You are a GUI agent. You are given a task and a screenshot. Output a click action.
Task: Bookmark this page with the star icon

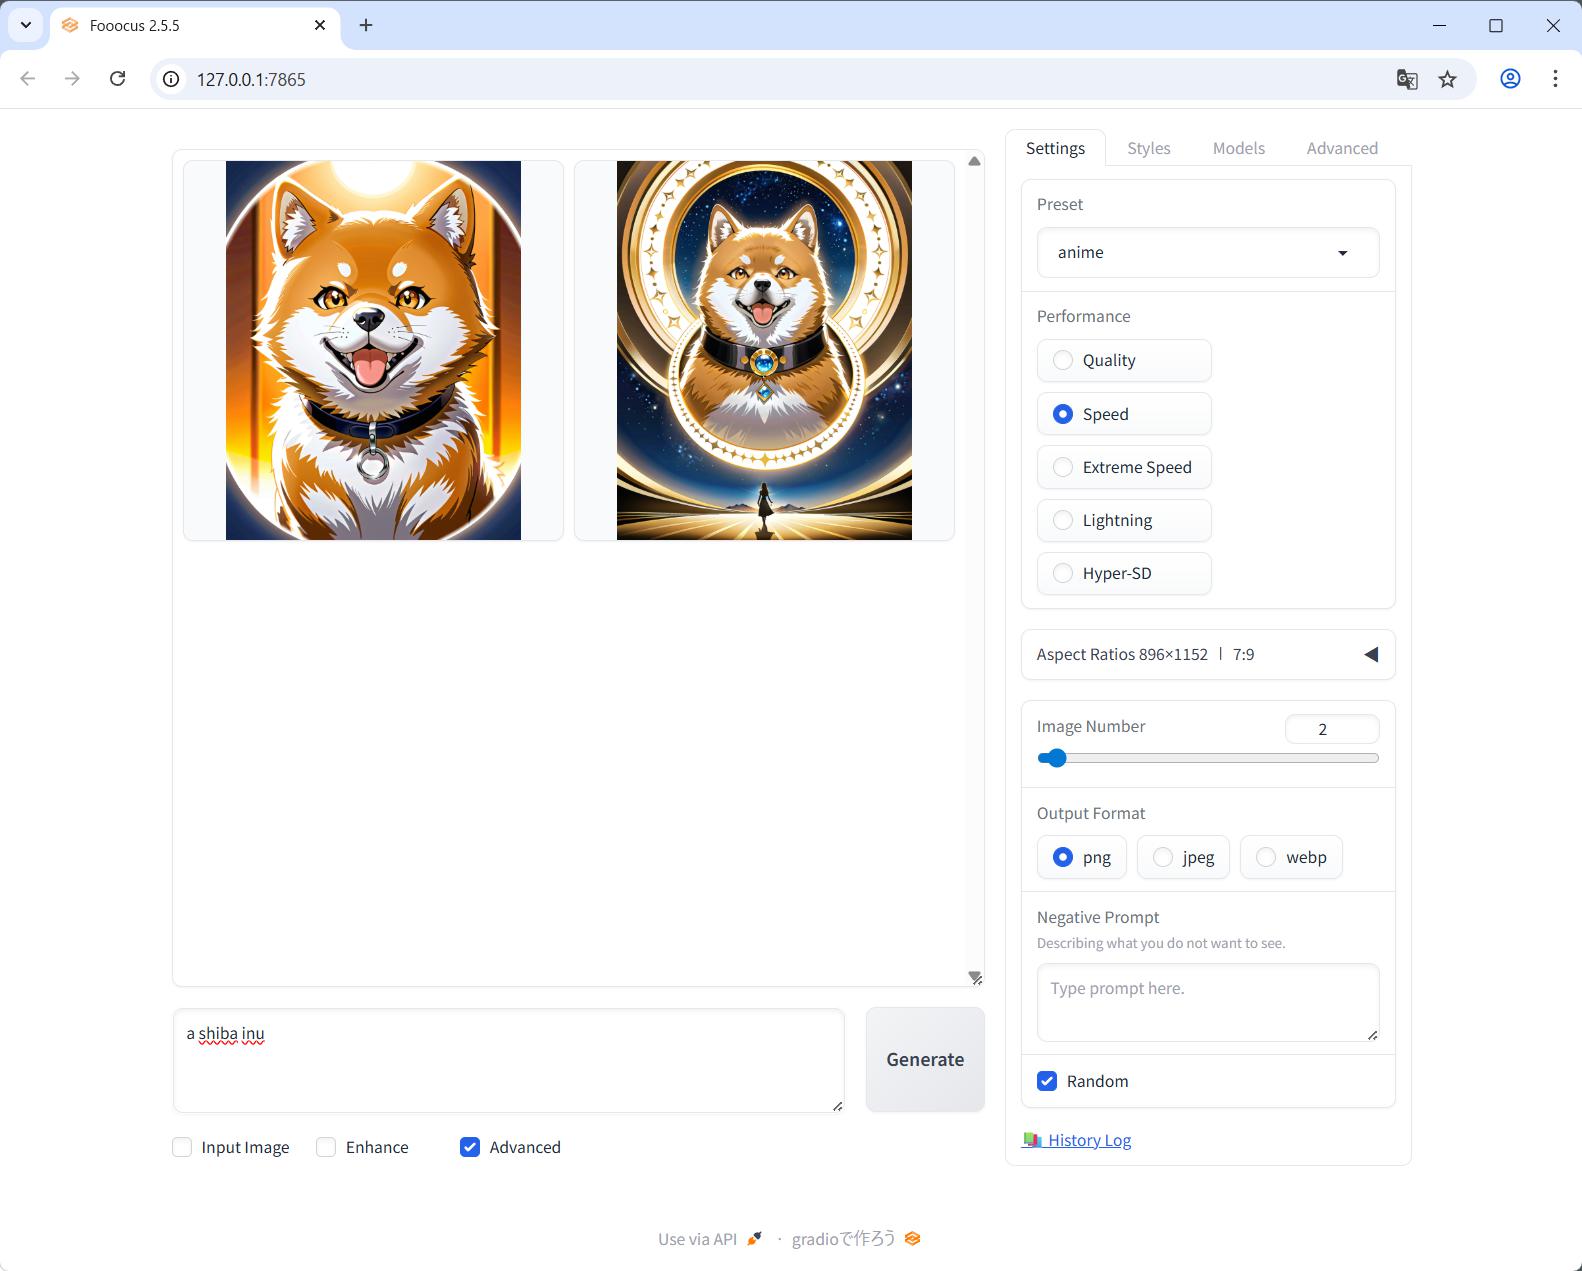click(x=1447, y=79)
